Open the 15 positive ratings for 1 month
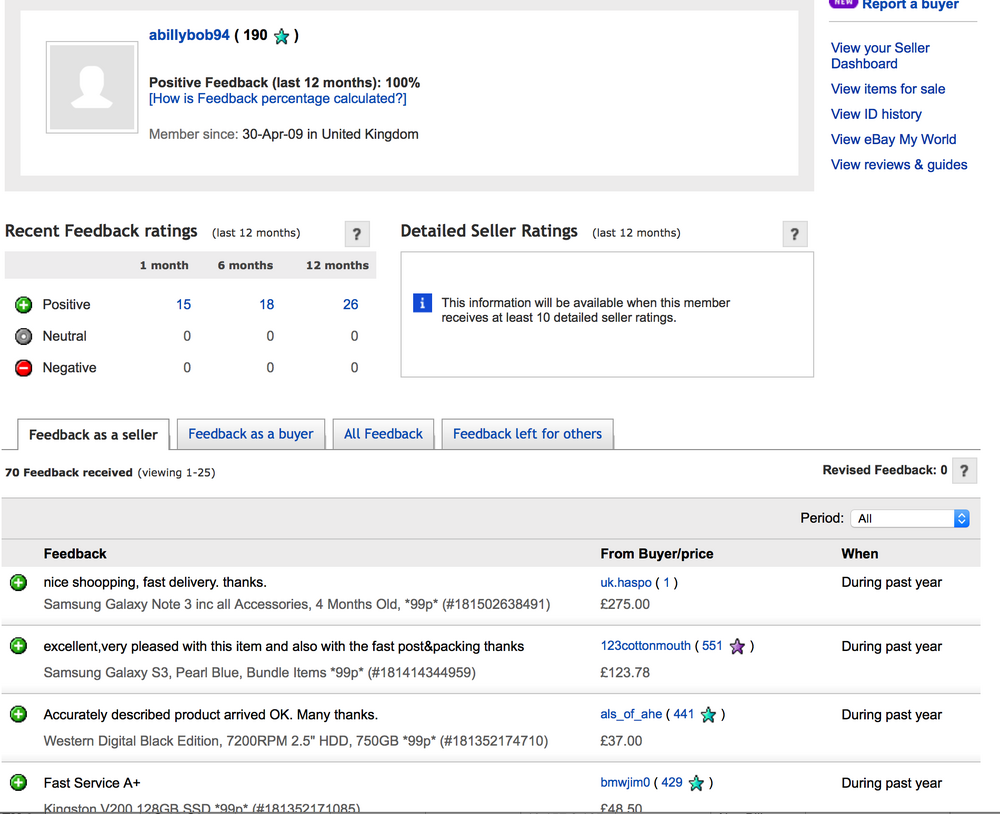The image size is (1000, 814). [x=184, y=304]
